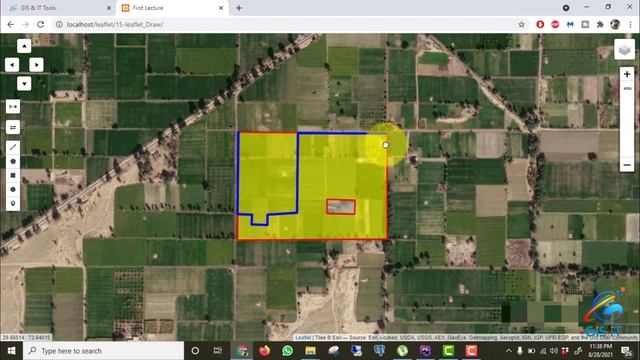This screenshot has width=640, height=360.
Task: Reload the current page
Action: 40,24
